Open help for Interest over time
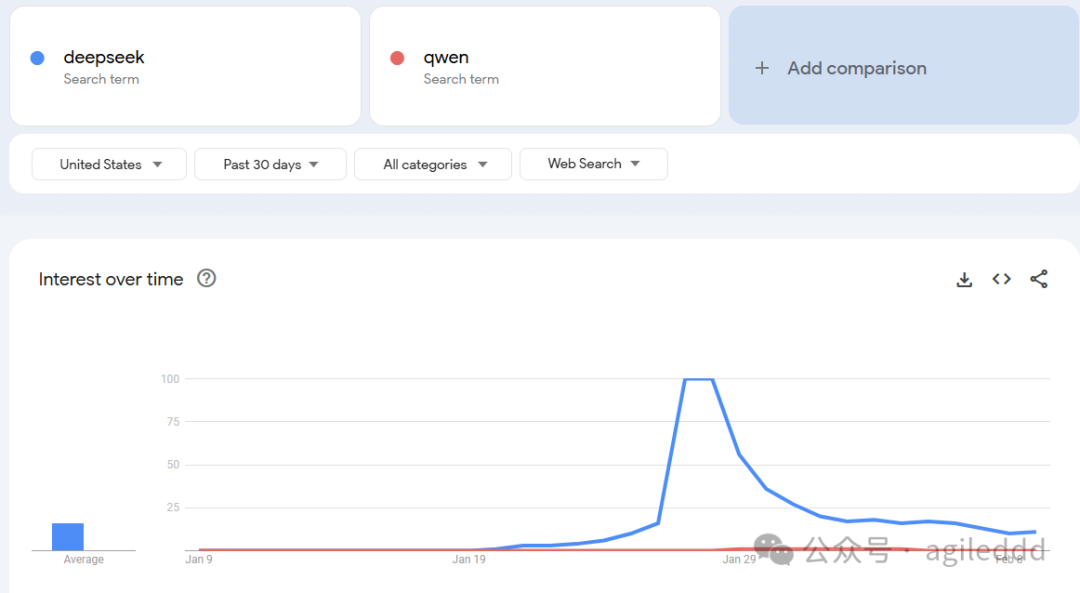This screenshot has height=593, width=1080. pyautogui.click(x=207, y=278)
